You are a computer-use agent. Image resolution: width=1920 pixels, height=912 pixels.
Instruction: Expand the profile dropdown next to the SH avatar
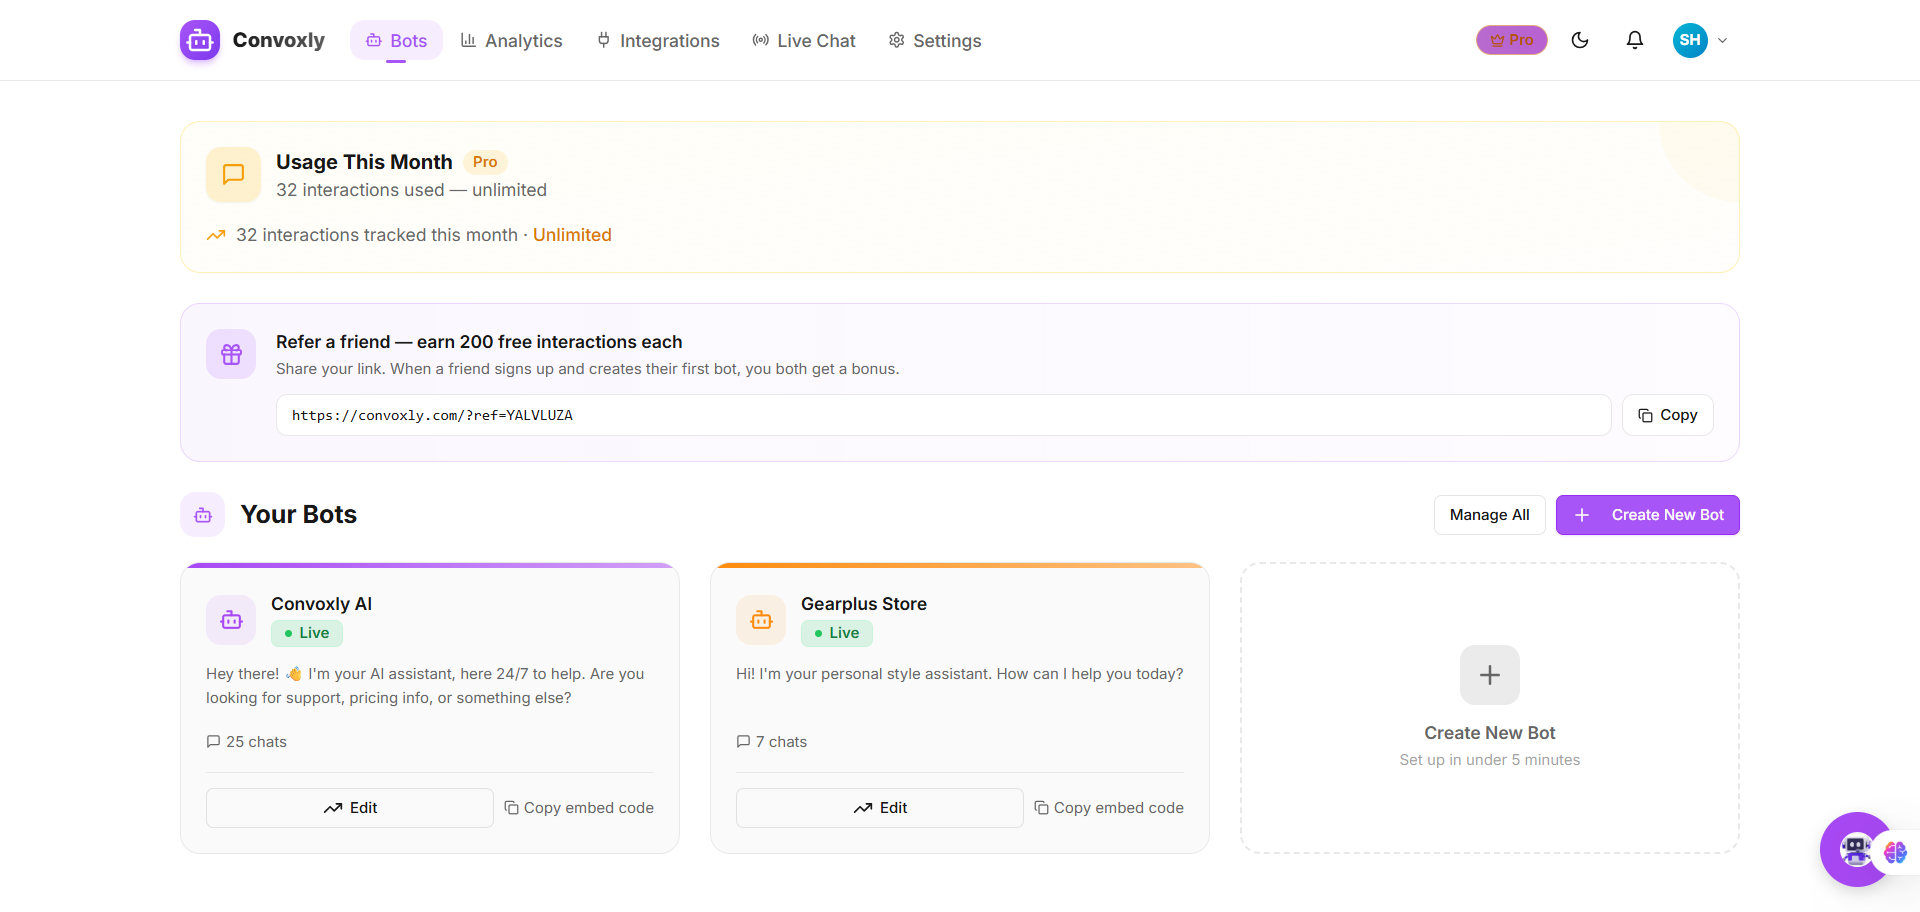(x=1722, y=40)
